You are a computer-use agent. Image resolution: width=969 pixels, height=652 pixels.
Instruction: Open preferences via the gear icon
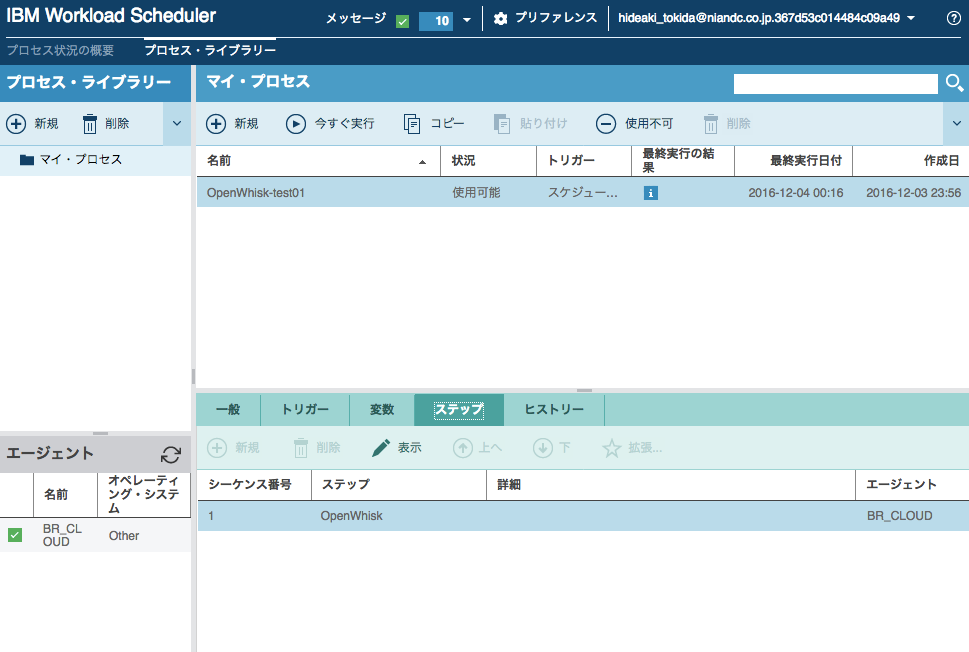[x=501, y=19]
